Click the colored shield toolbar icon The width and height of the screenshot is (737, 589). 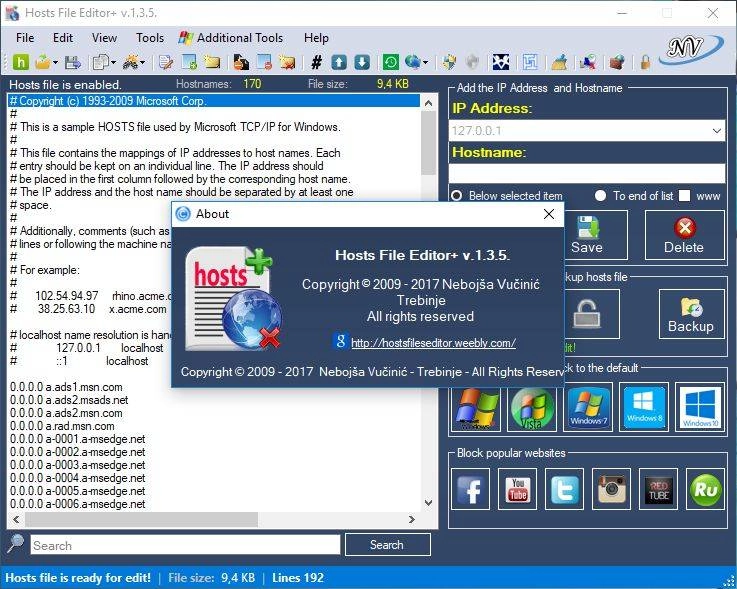pos(449,62)
